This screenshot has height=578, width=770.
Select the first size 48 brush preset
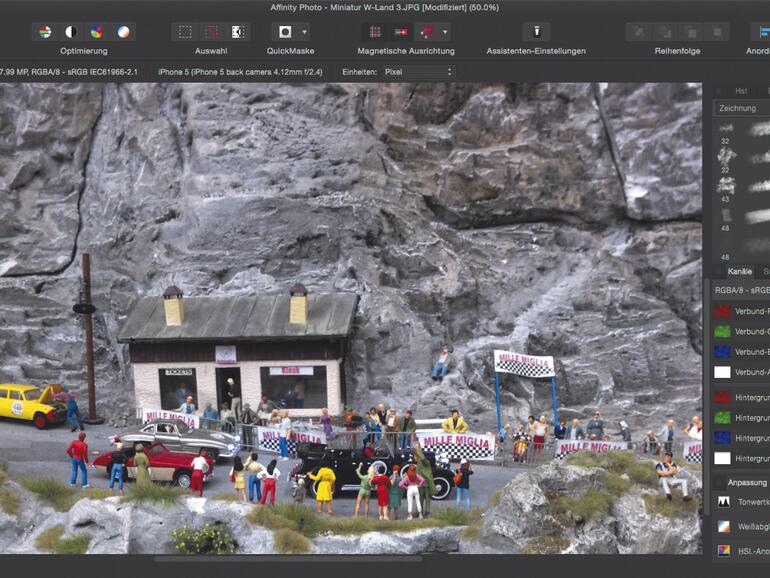pyautogui.click(x=742, y=218)
